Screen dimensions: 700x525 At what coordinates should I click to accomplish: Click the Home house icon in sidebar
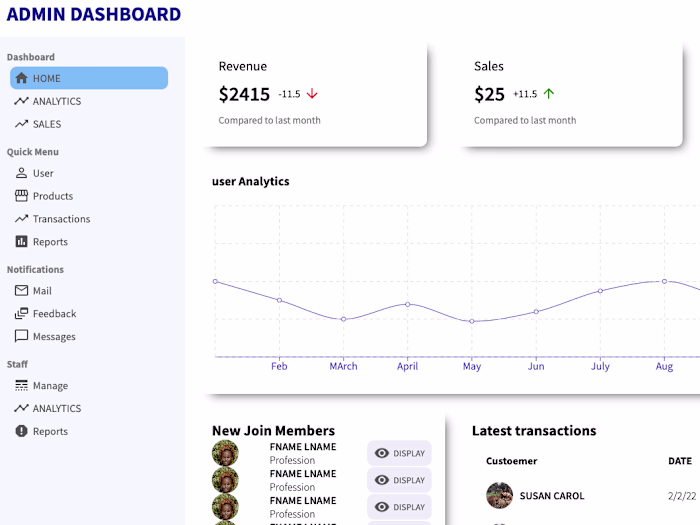tap(21, 78)
